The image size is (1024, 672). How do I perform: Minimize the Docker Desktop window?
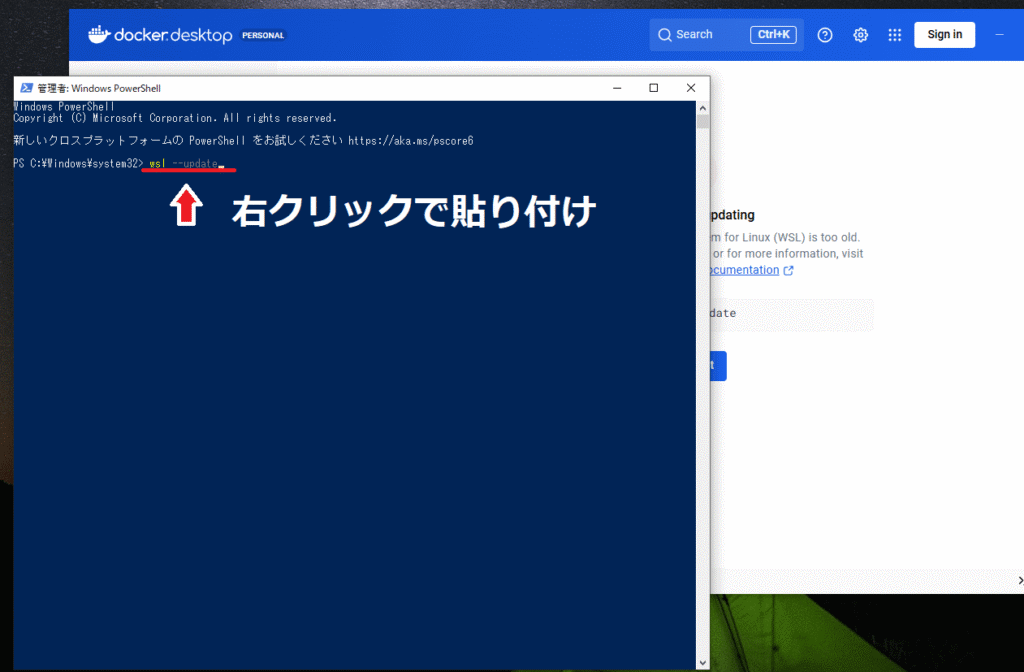pos(999,35)
